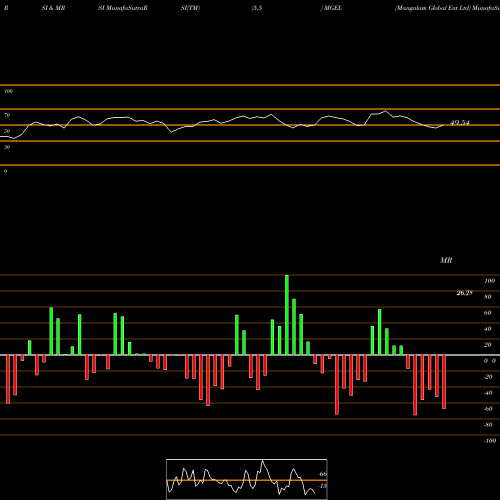This screenshot has width=500, height=500.
Task: Click the Mangalam Global Ent Ltd title text
Action: tap(432, 8)
